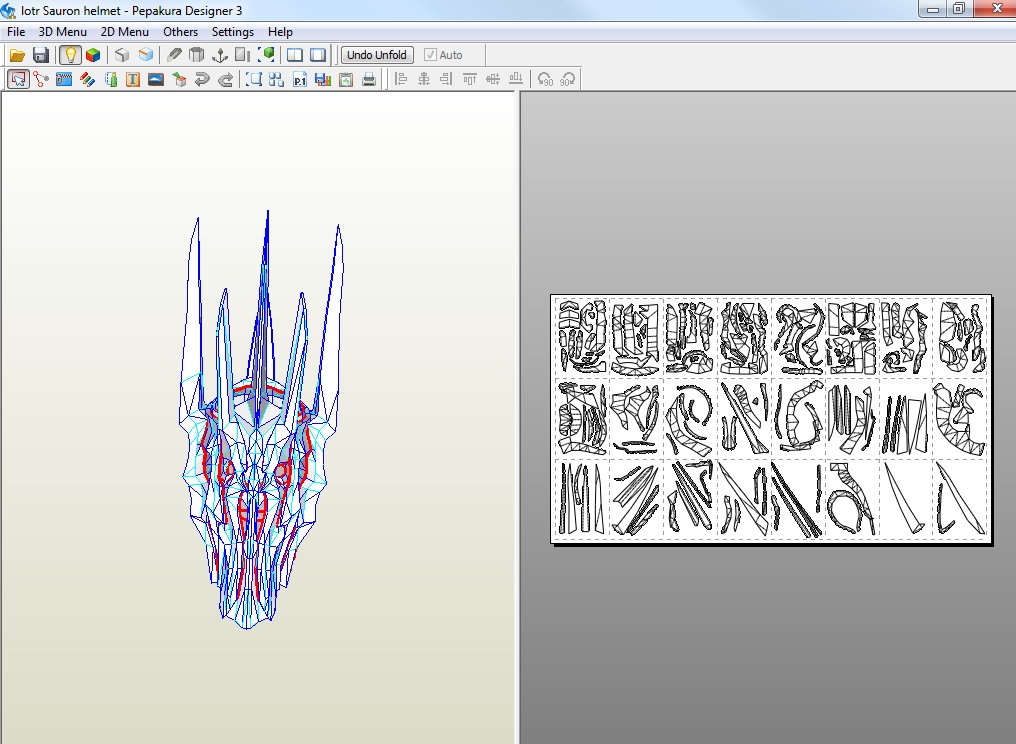Screen dimensions: 1016x744
Task: Click the arrange parts squares icon
Action: tap(277, 80)
